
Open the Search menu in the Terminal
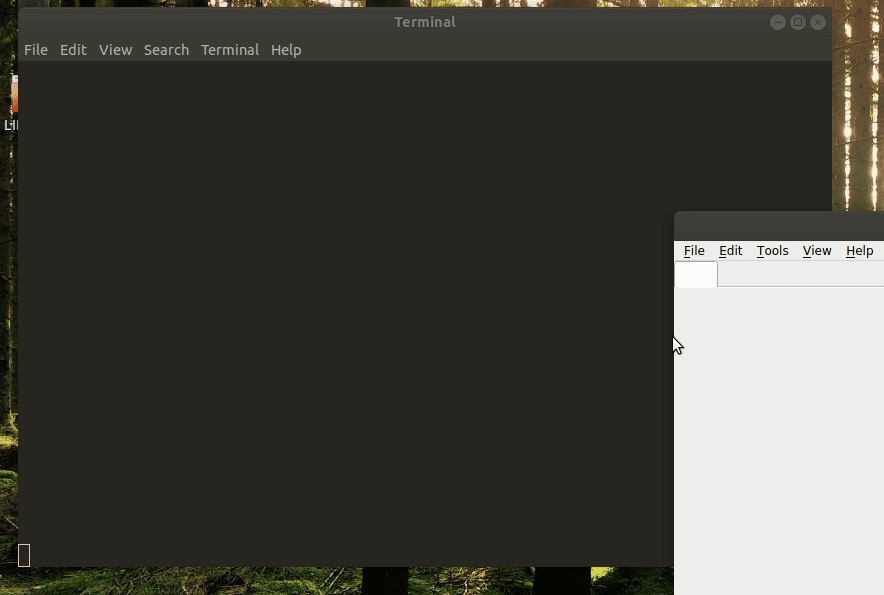click(166, 50)
